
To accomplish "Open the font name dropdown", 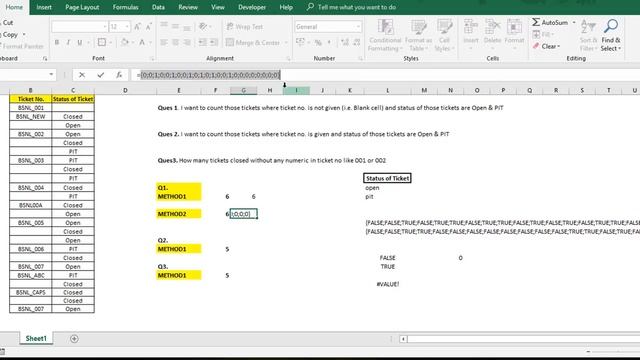I will pyautogui.click(x=104, y=27).
